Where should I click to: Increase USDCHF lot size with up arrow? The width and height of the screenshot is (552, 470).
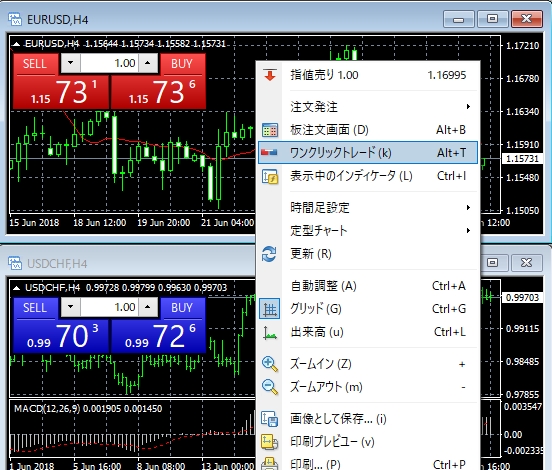[x=148, y=307]
